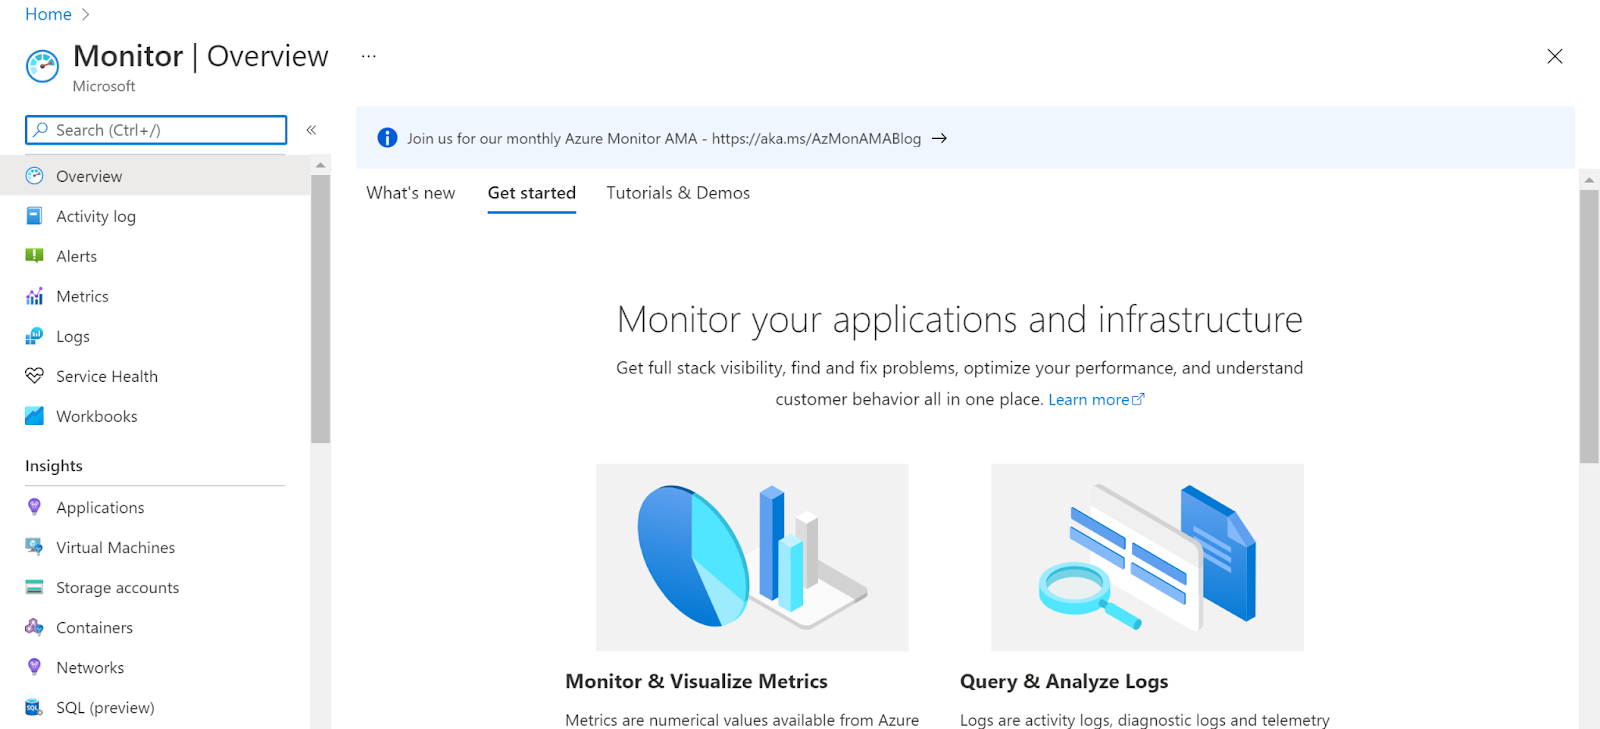Click the SQL (preview) icon
Screen dimensions: 1600x729
click(34, 707)
